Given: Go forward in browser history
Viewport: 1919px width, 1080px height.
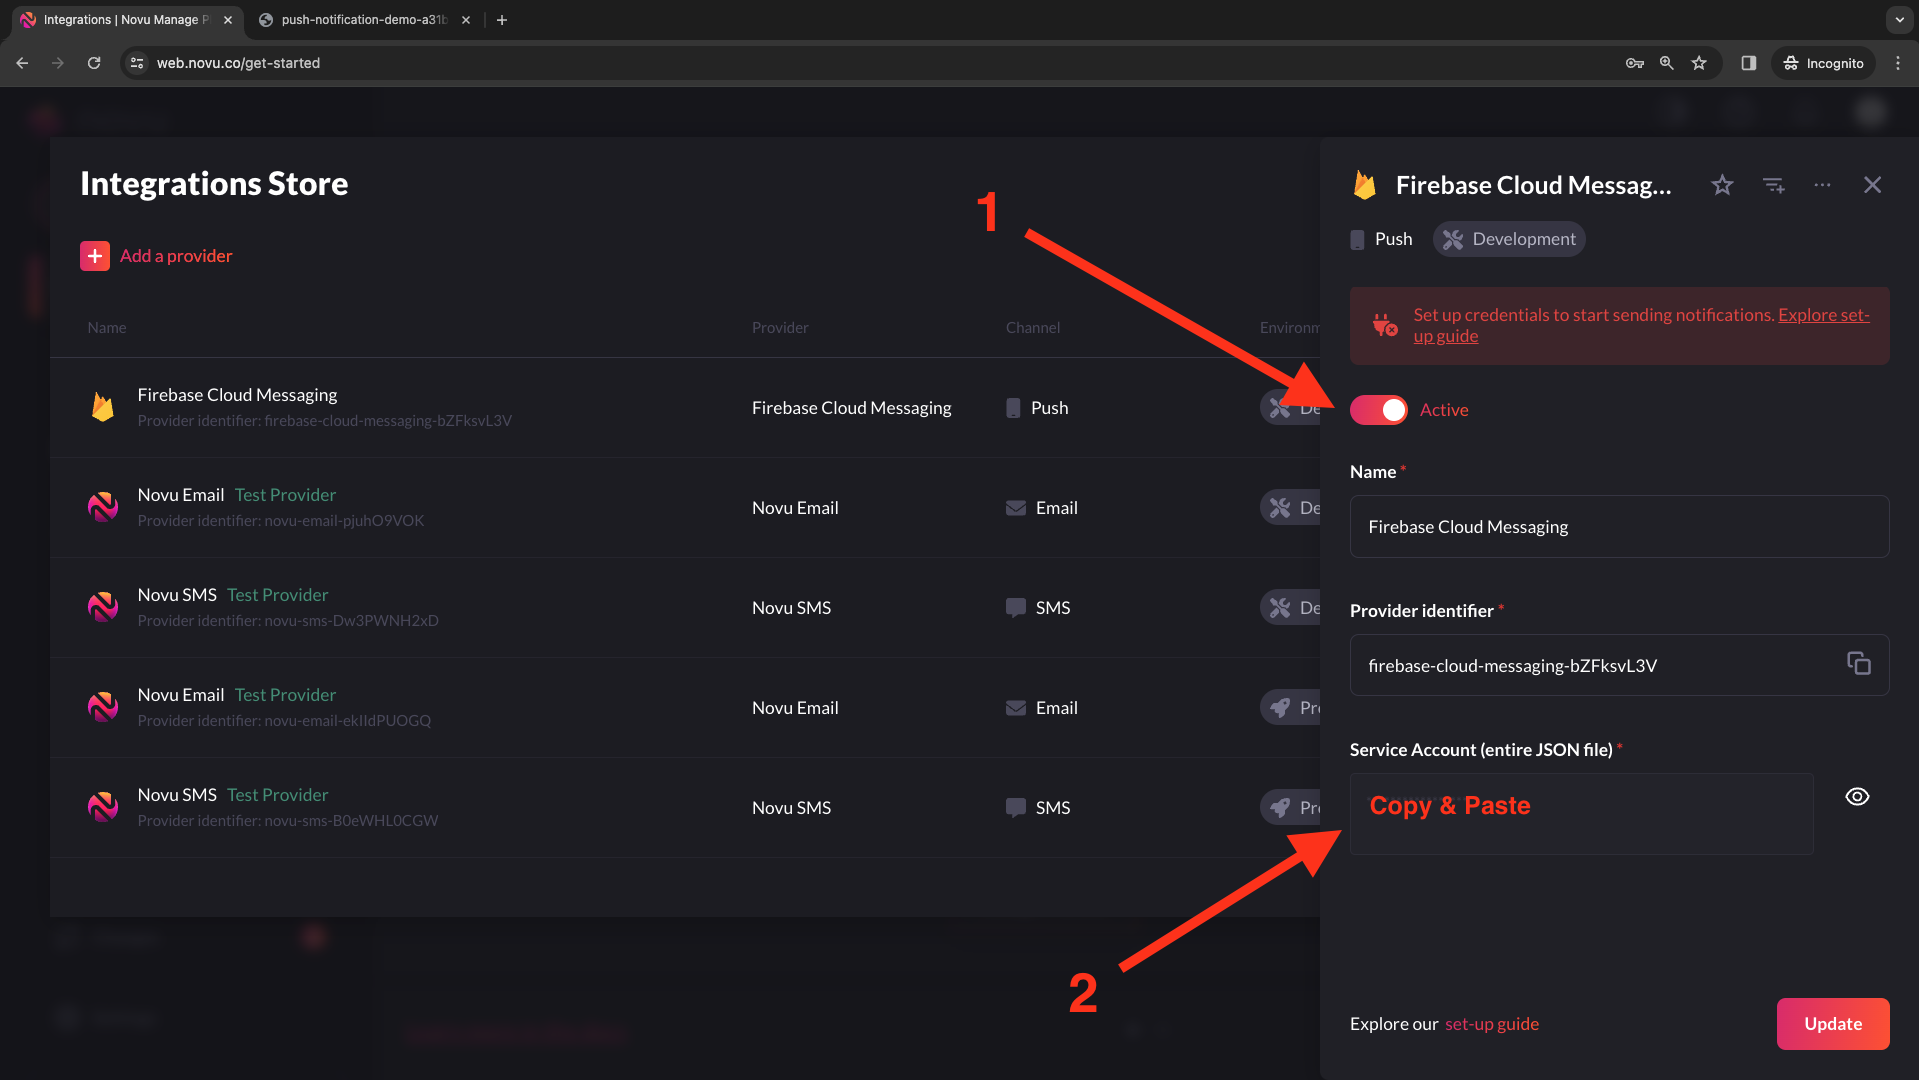Looking at the screenshot, I should coord(58,63).
